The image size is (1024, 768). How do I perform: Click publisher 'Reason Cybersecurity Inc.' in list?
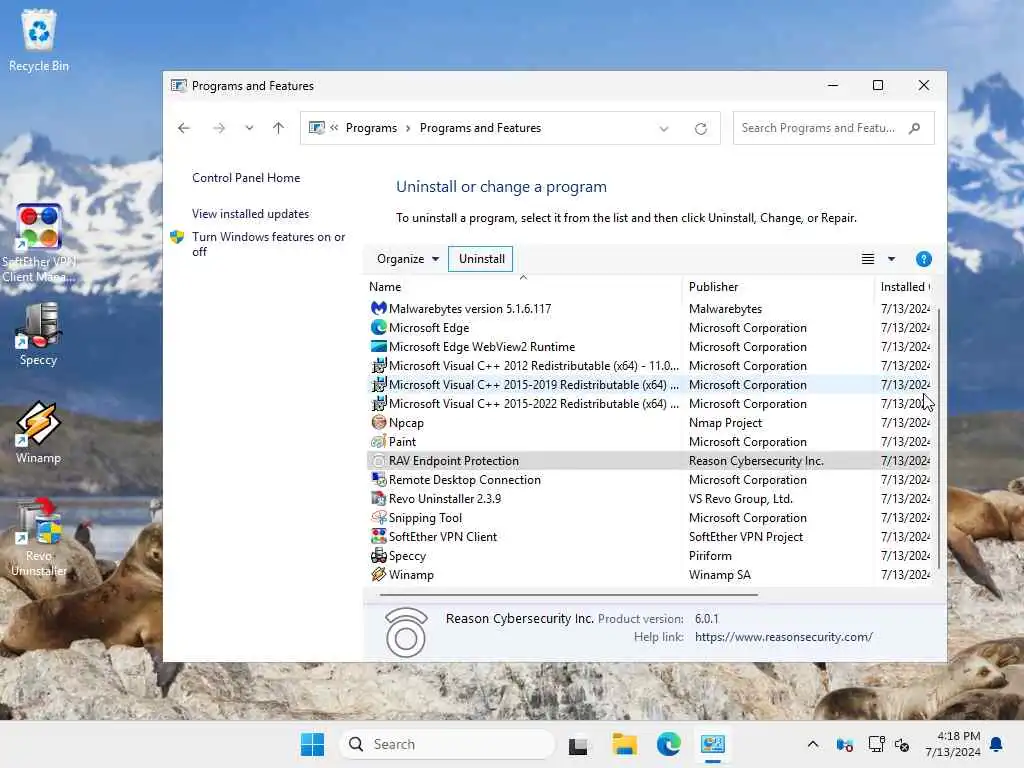click(x=756, y=460)
